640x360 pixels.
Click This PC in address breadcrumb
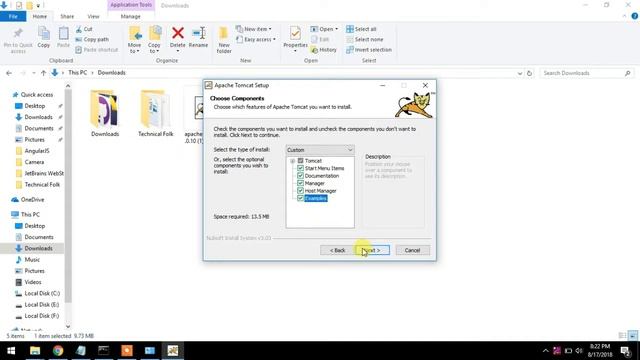(78, 73)
